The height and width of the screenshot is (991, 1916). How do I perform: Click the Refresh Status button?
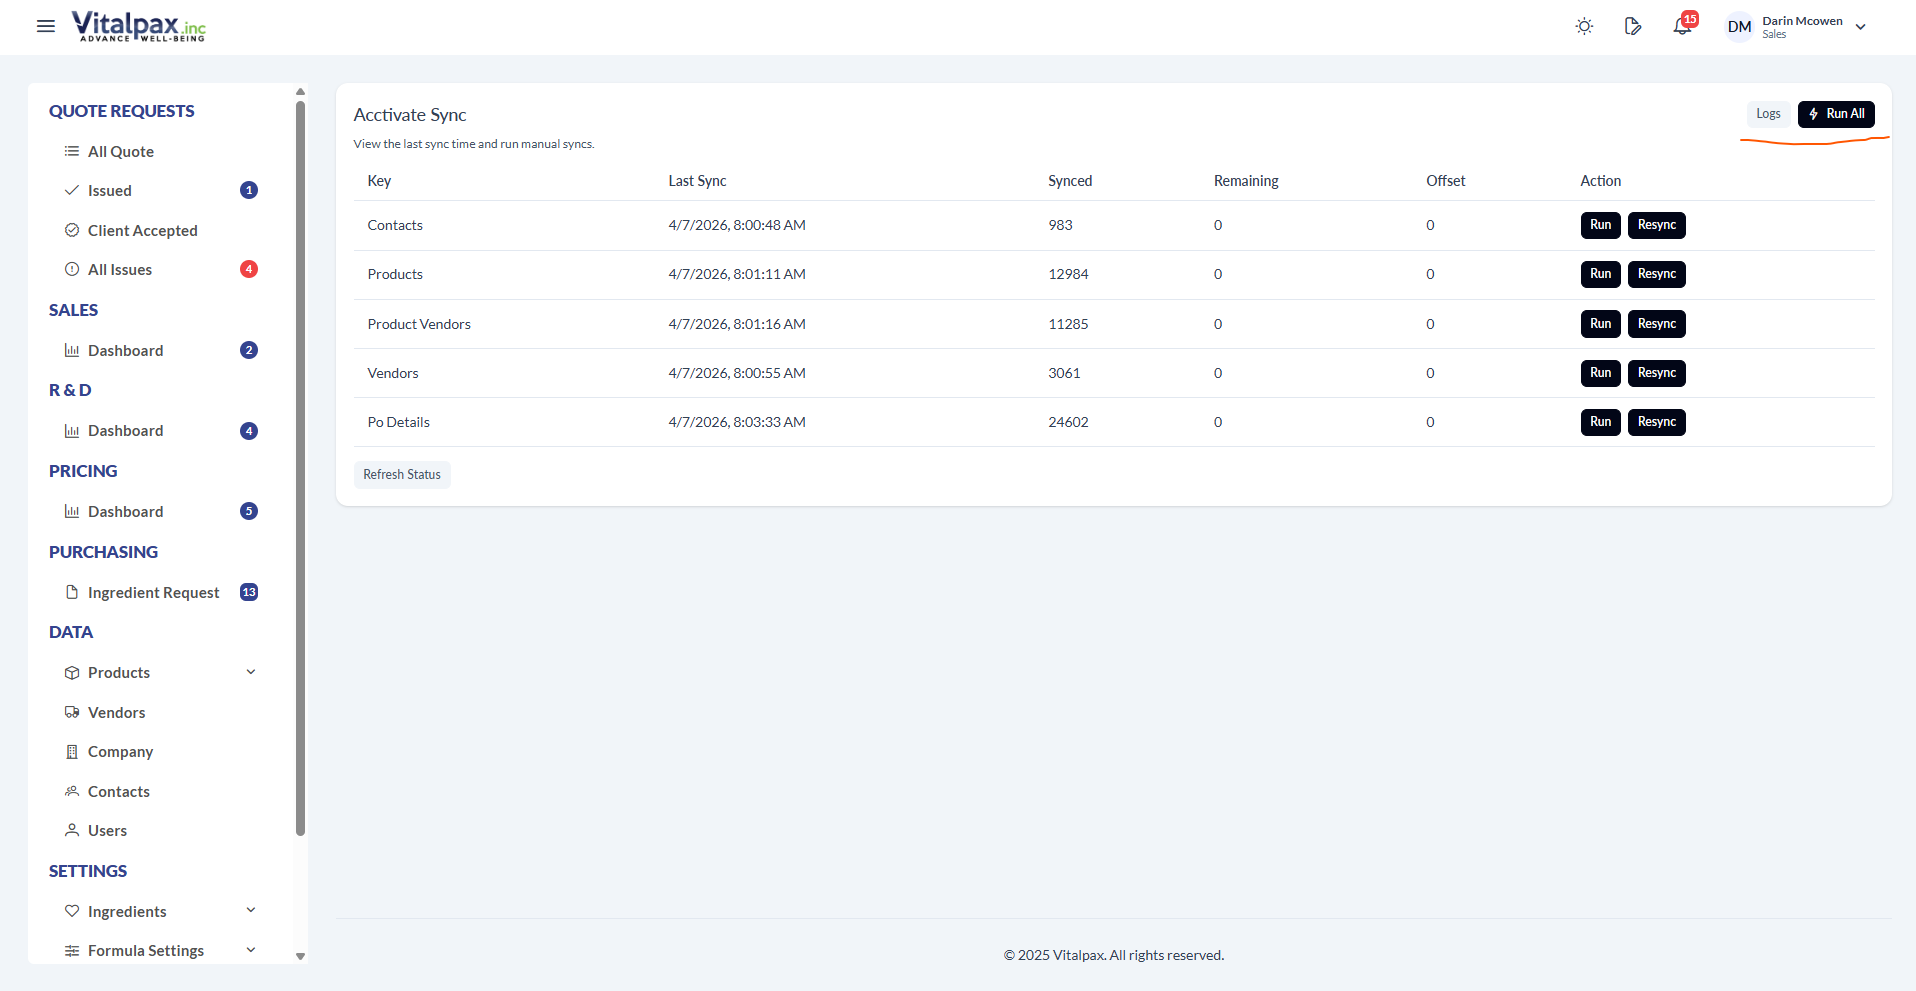[x=402, y=474]
